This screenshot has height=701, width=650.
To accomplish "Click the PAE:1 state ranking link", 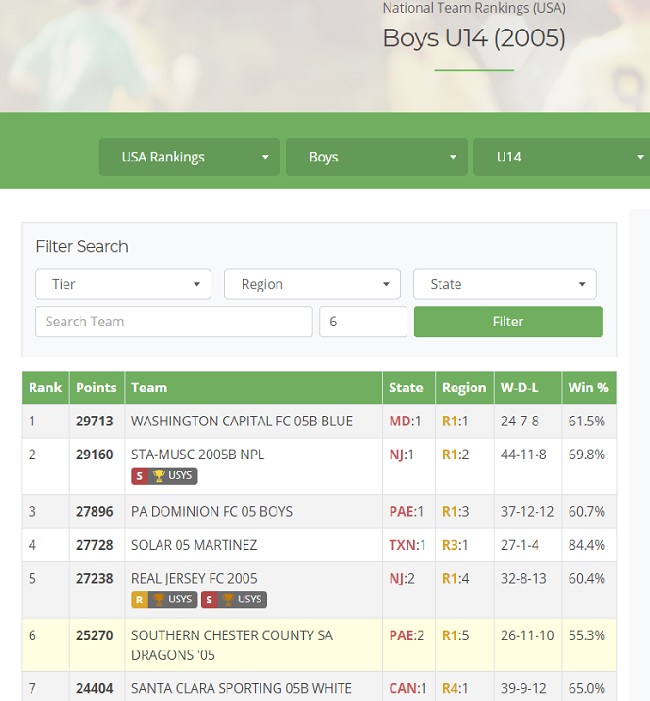I will (406, 511).
